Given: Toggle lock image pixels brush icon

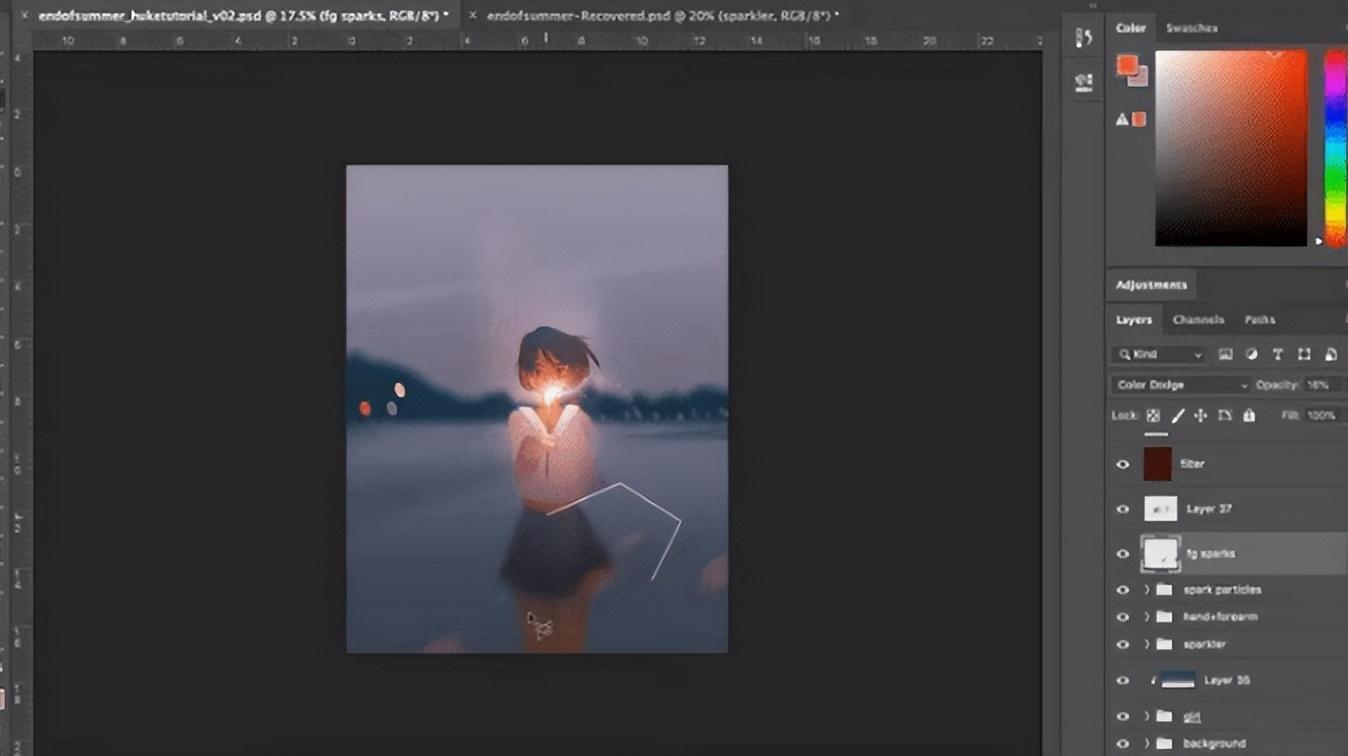Looking at the screenshot, I should (1178, 416).
